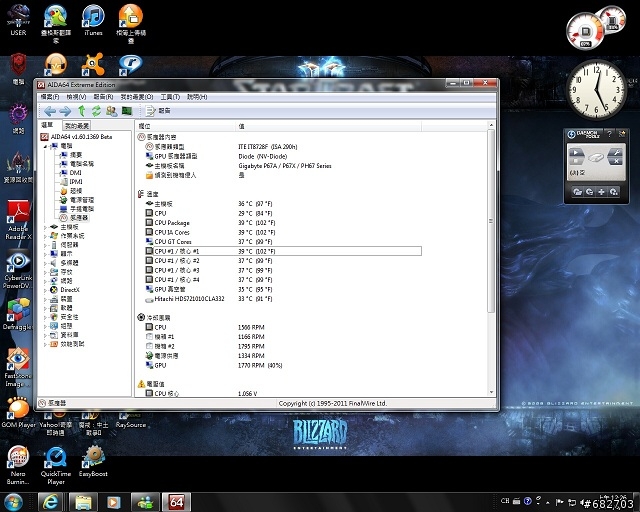This screenshot has height=512, width=640.
Task: Select the CPU Package temperature row
Action: [283, 223]
